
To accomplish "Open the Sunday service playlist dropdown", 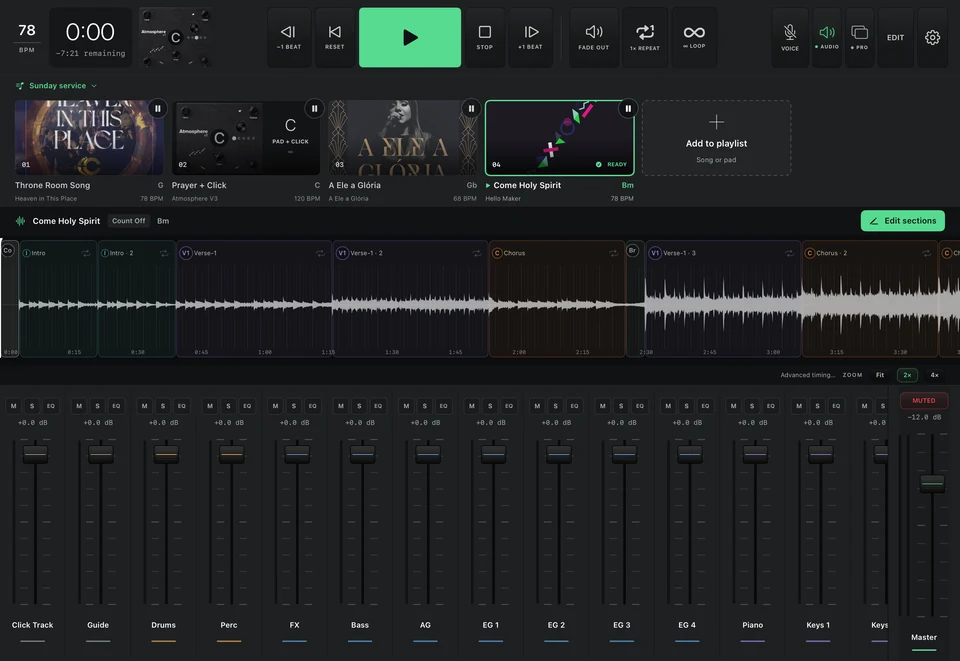I will click(x=56, y=86).
